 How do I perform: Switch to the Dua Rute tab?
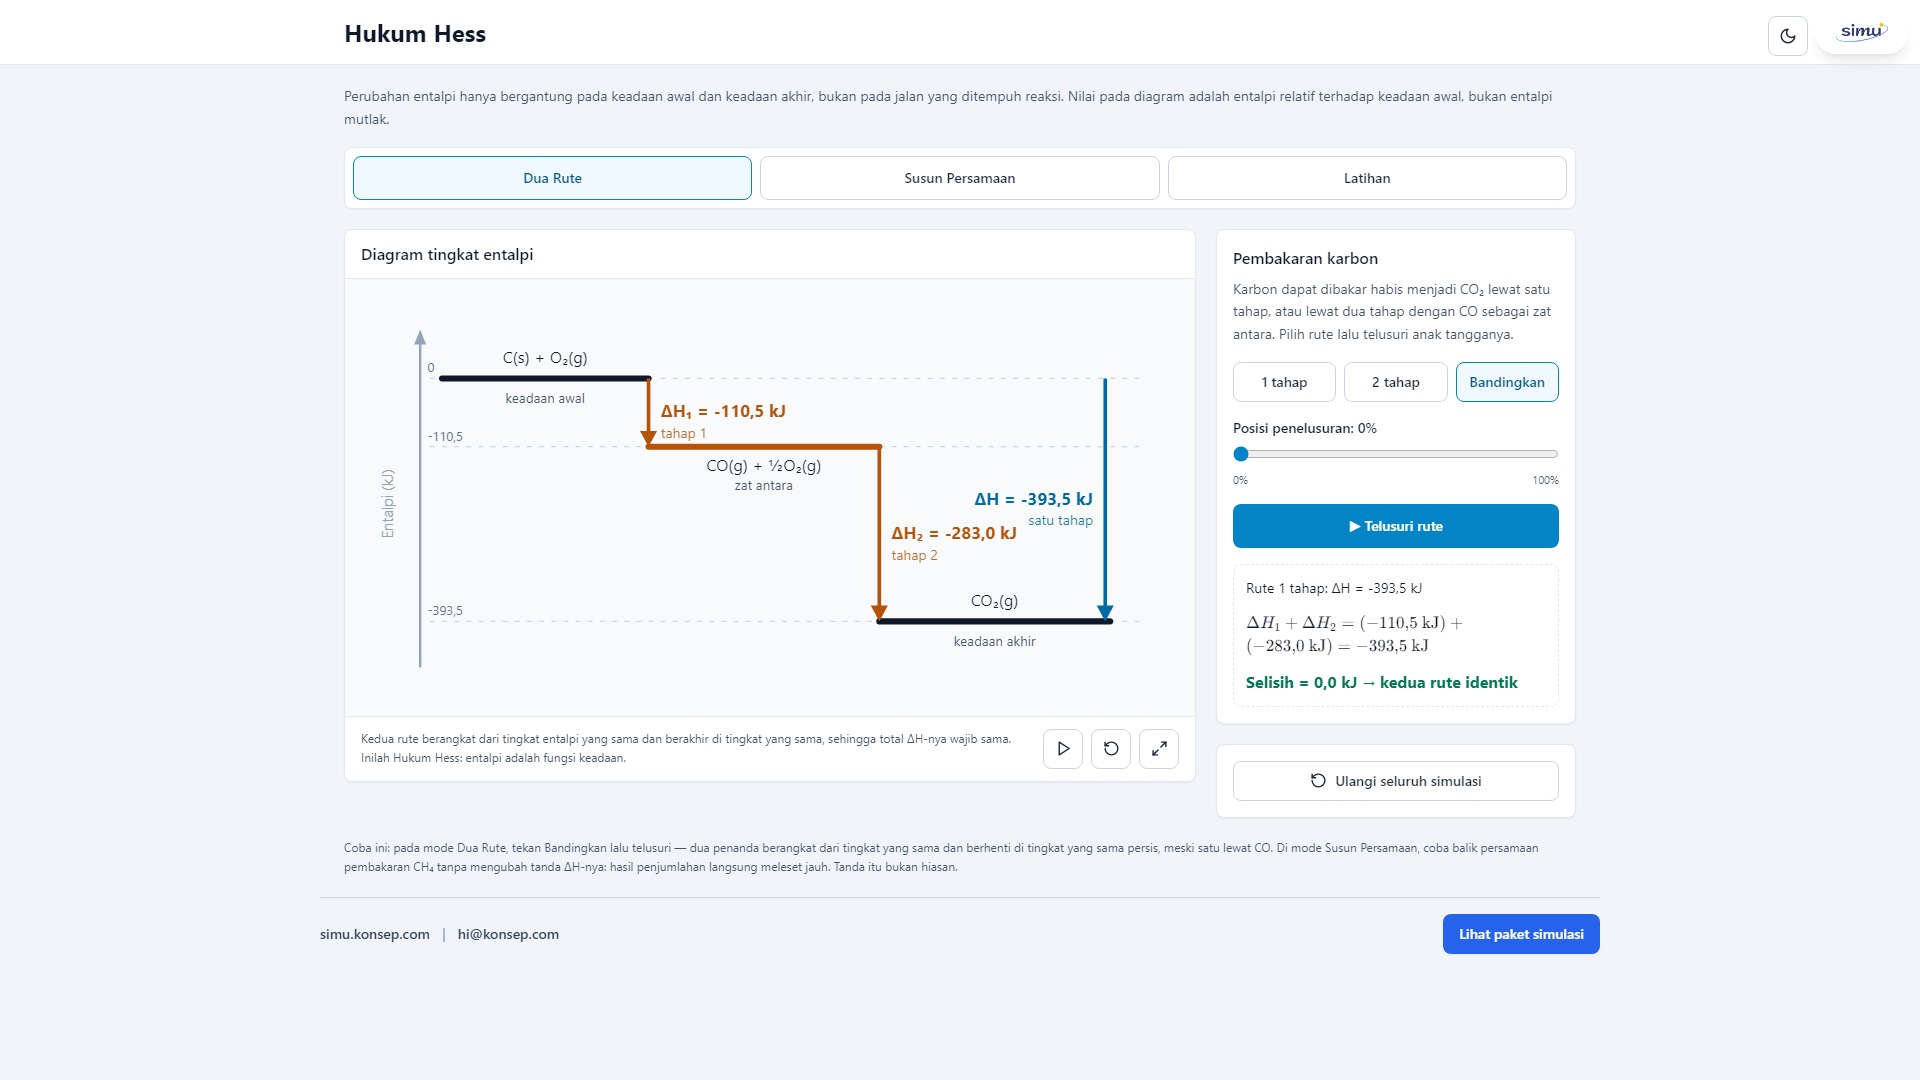tap(552, 178)
